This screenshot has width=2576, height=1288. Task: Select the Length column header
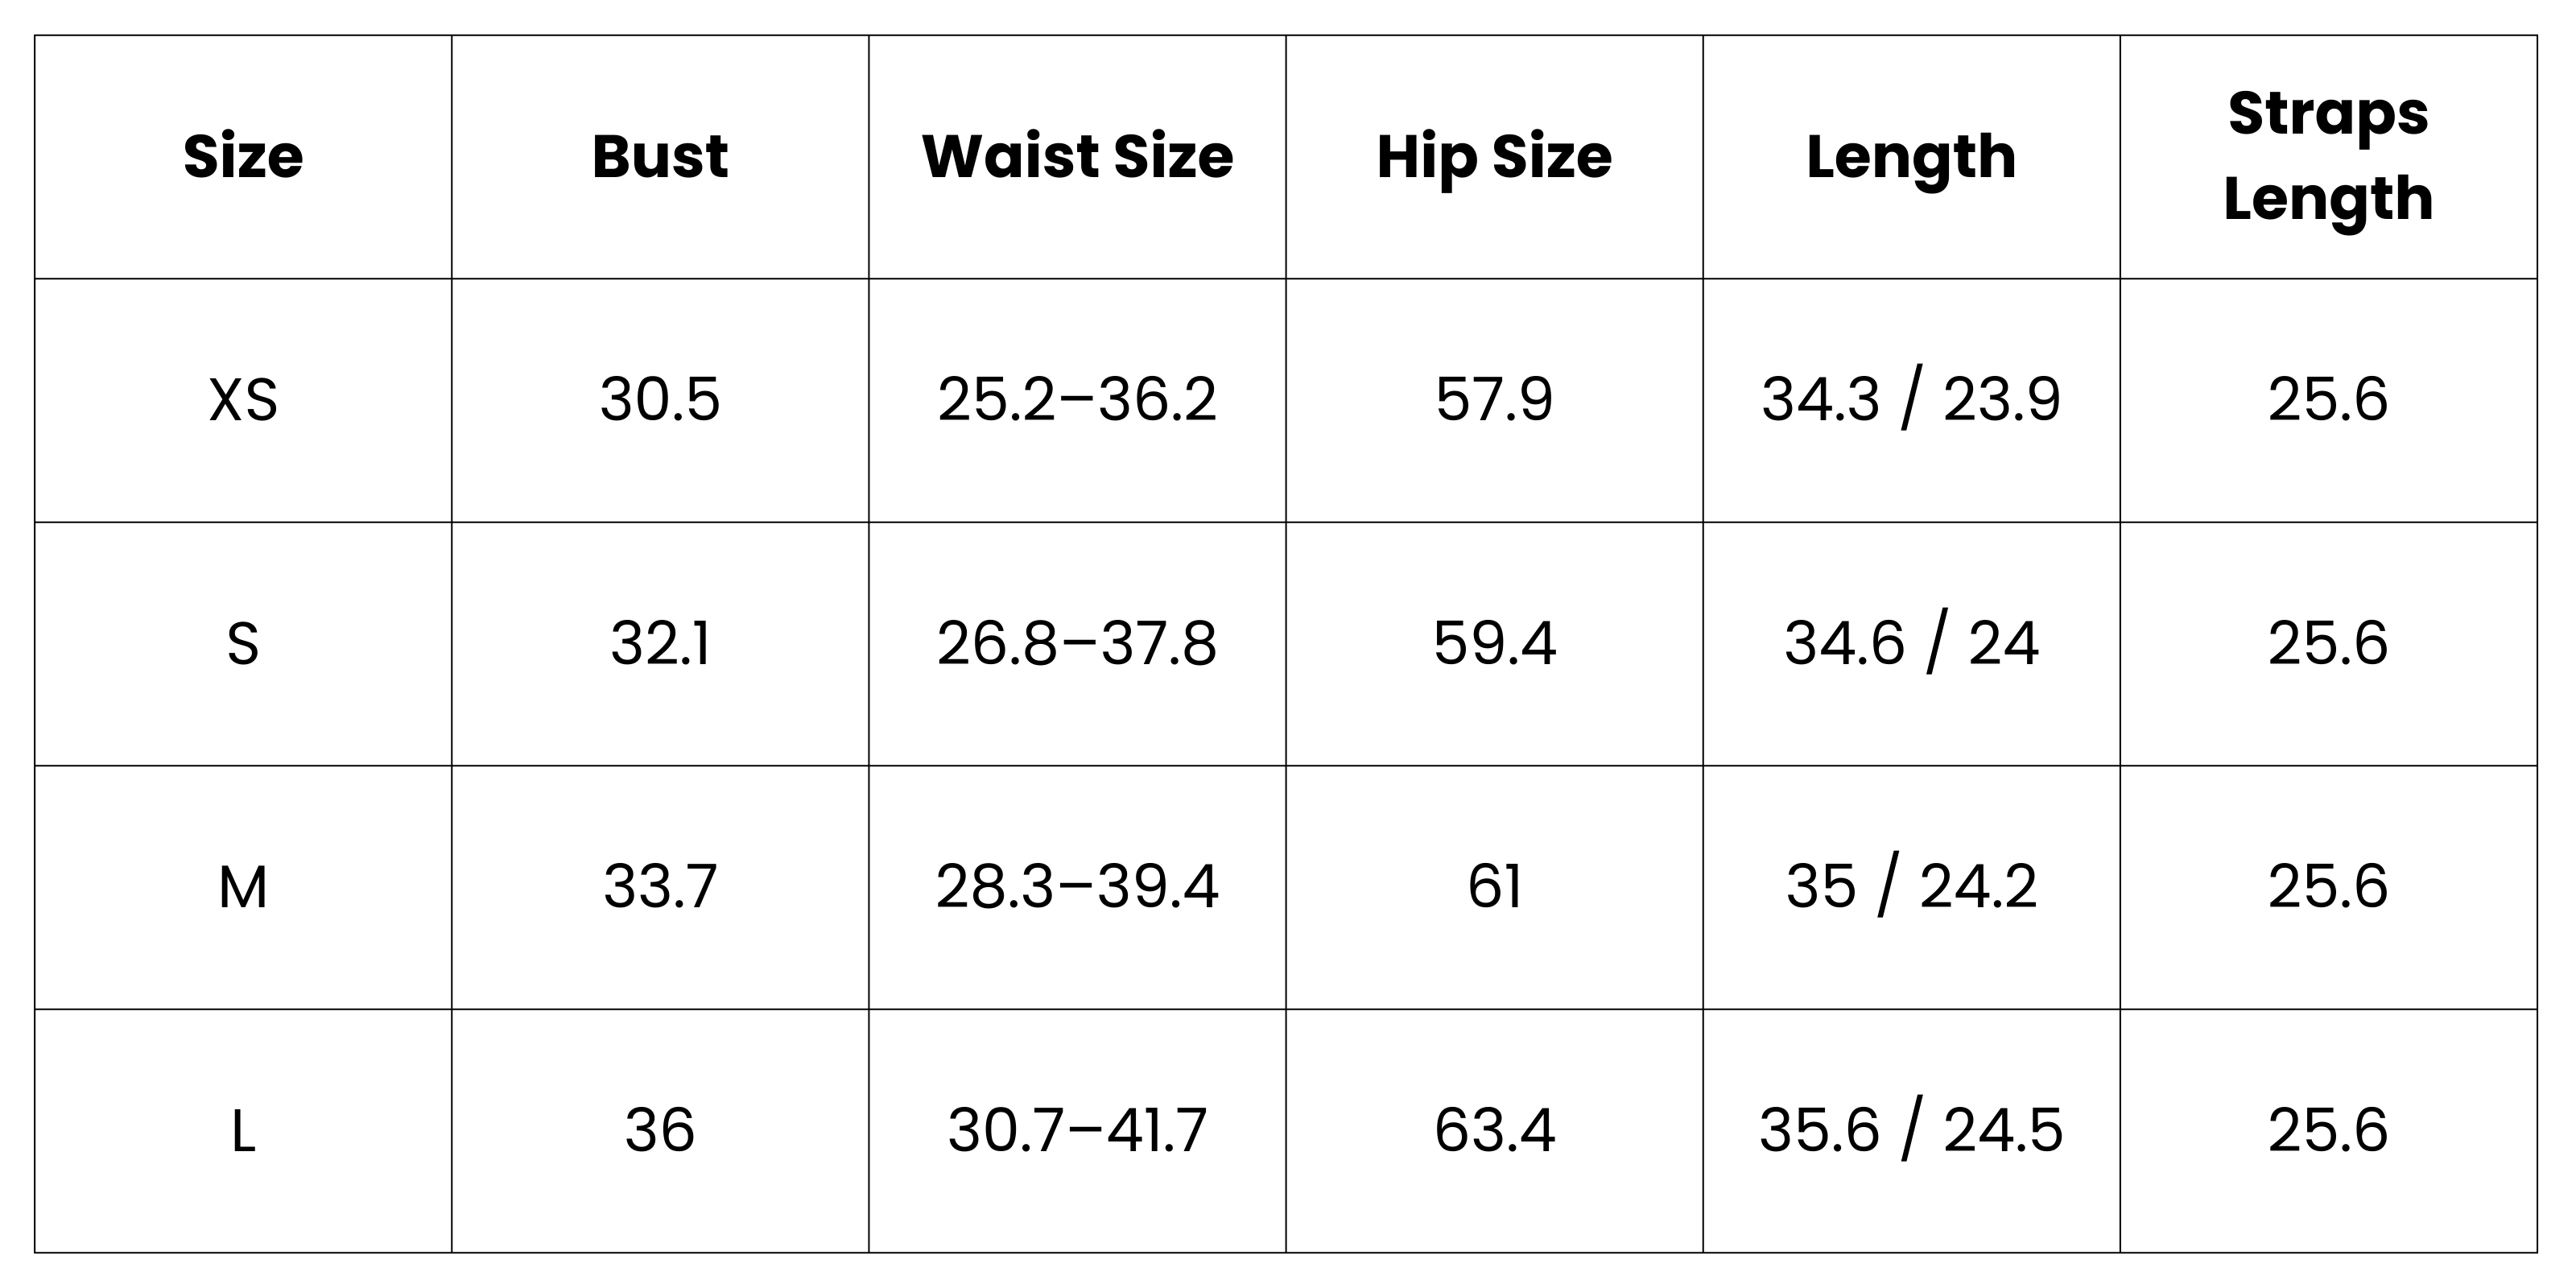(1911, 157)
